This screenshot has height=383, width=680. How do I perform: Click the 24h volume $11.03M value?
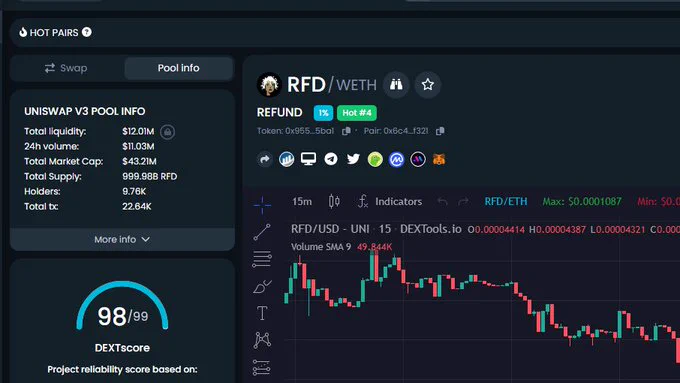(138, 146)
